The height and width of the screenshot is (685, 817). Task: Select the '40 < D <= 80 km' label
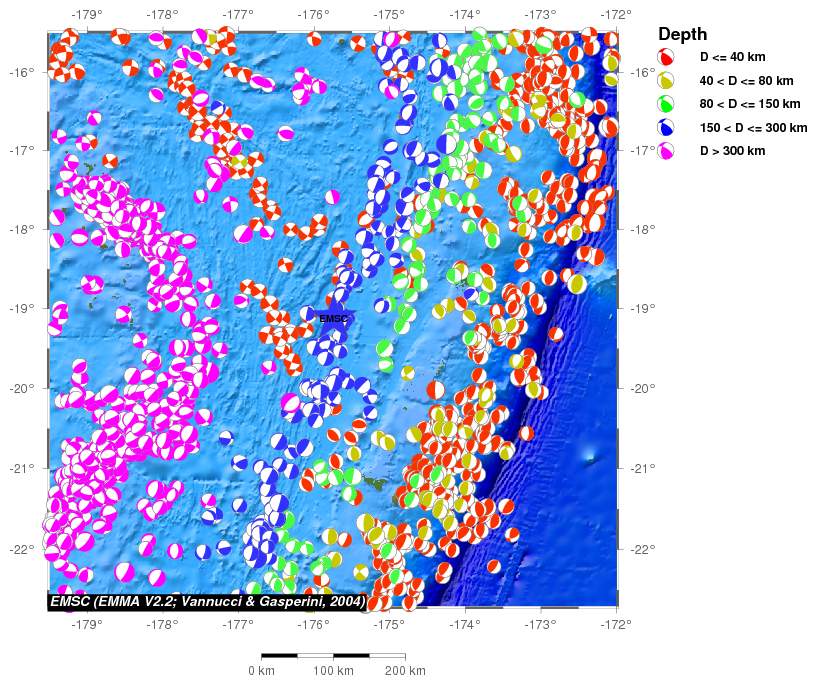pyautogui.click(x=747, y=80)
